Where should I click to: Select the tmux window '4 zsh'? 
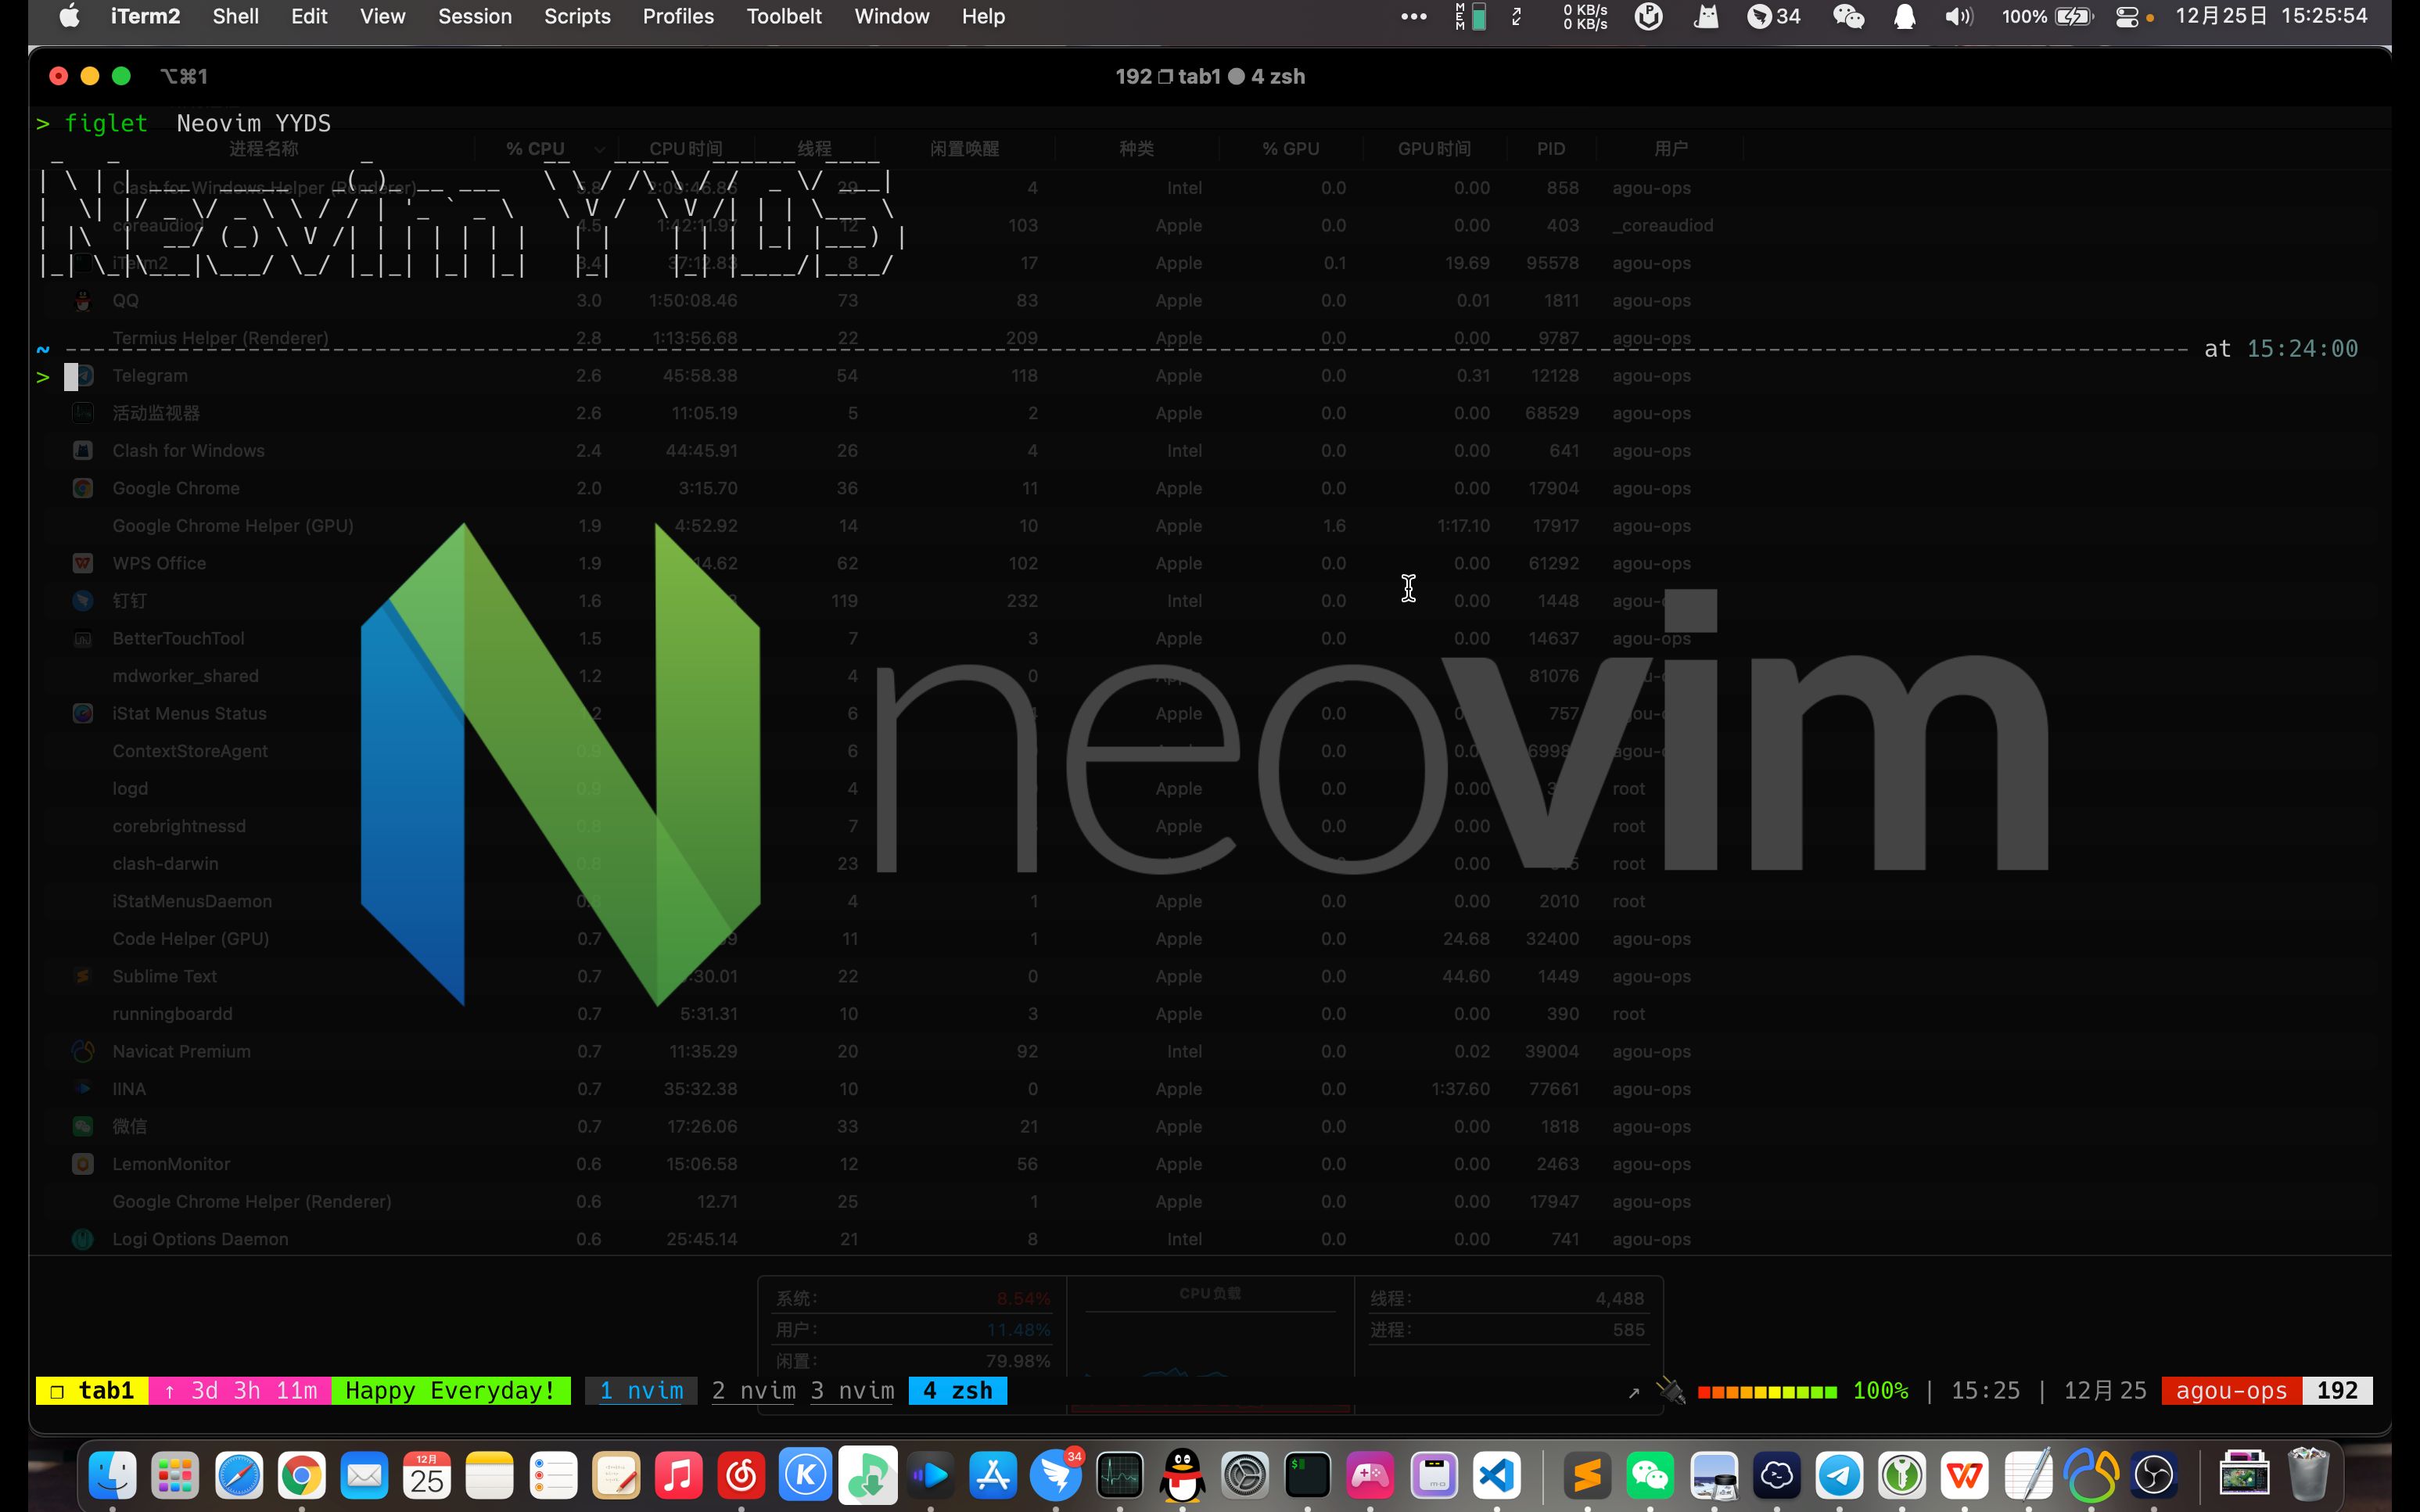(957, 1390)
